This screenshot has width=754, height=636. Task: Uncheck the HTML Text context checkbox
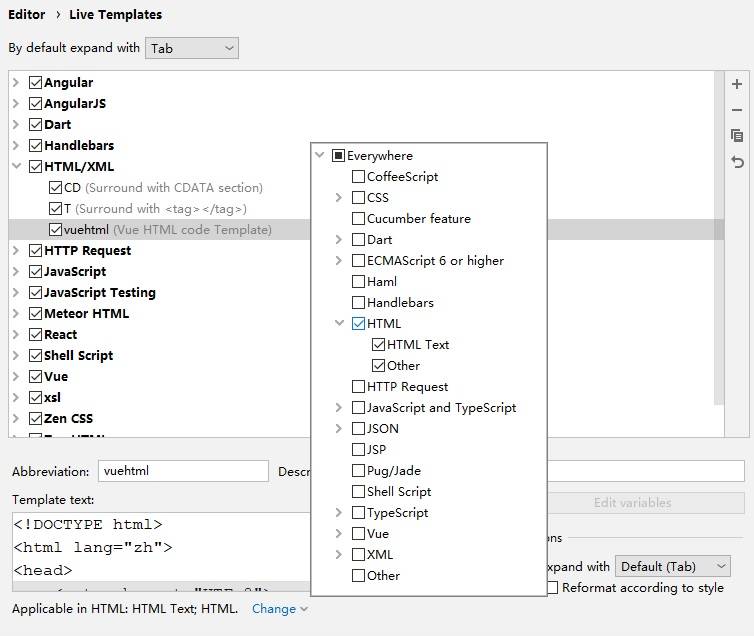tap(379, 345)
